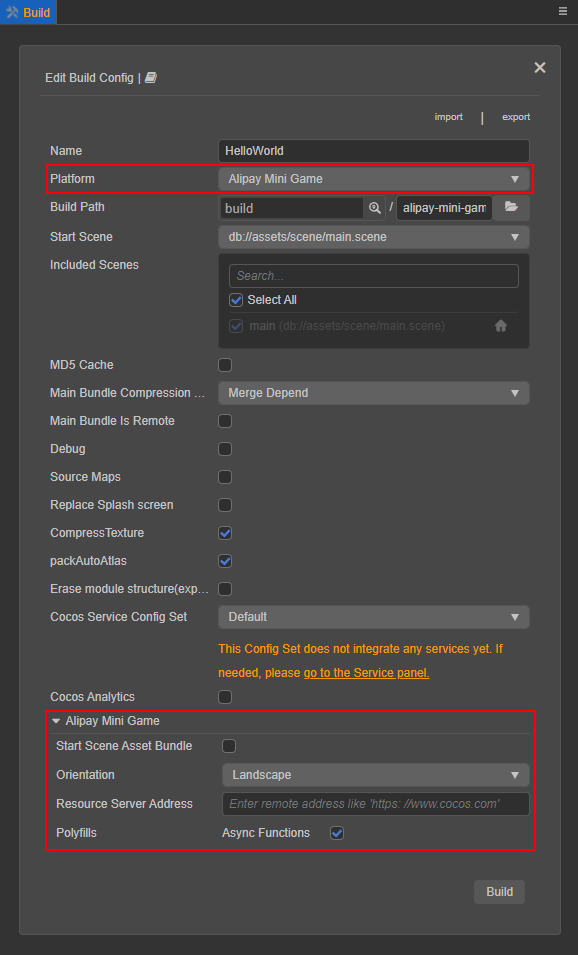Screen dimensions: 578x955
Task: Click the magnifier icon beside build path
Action: [375, 208]
